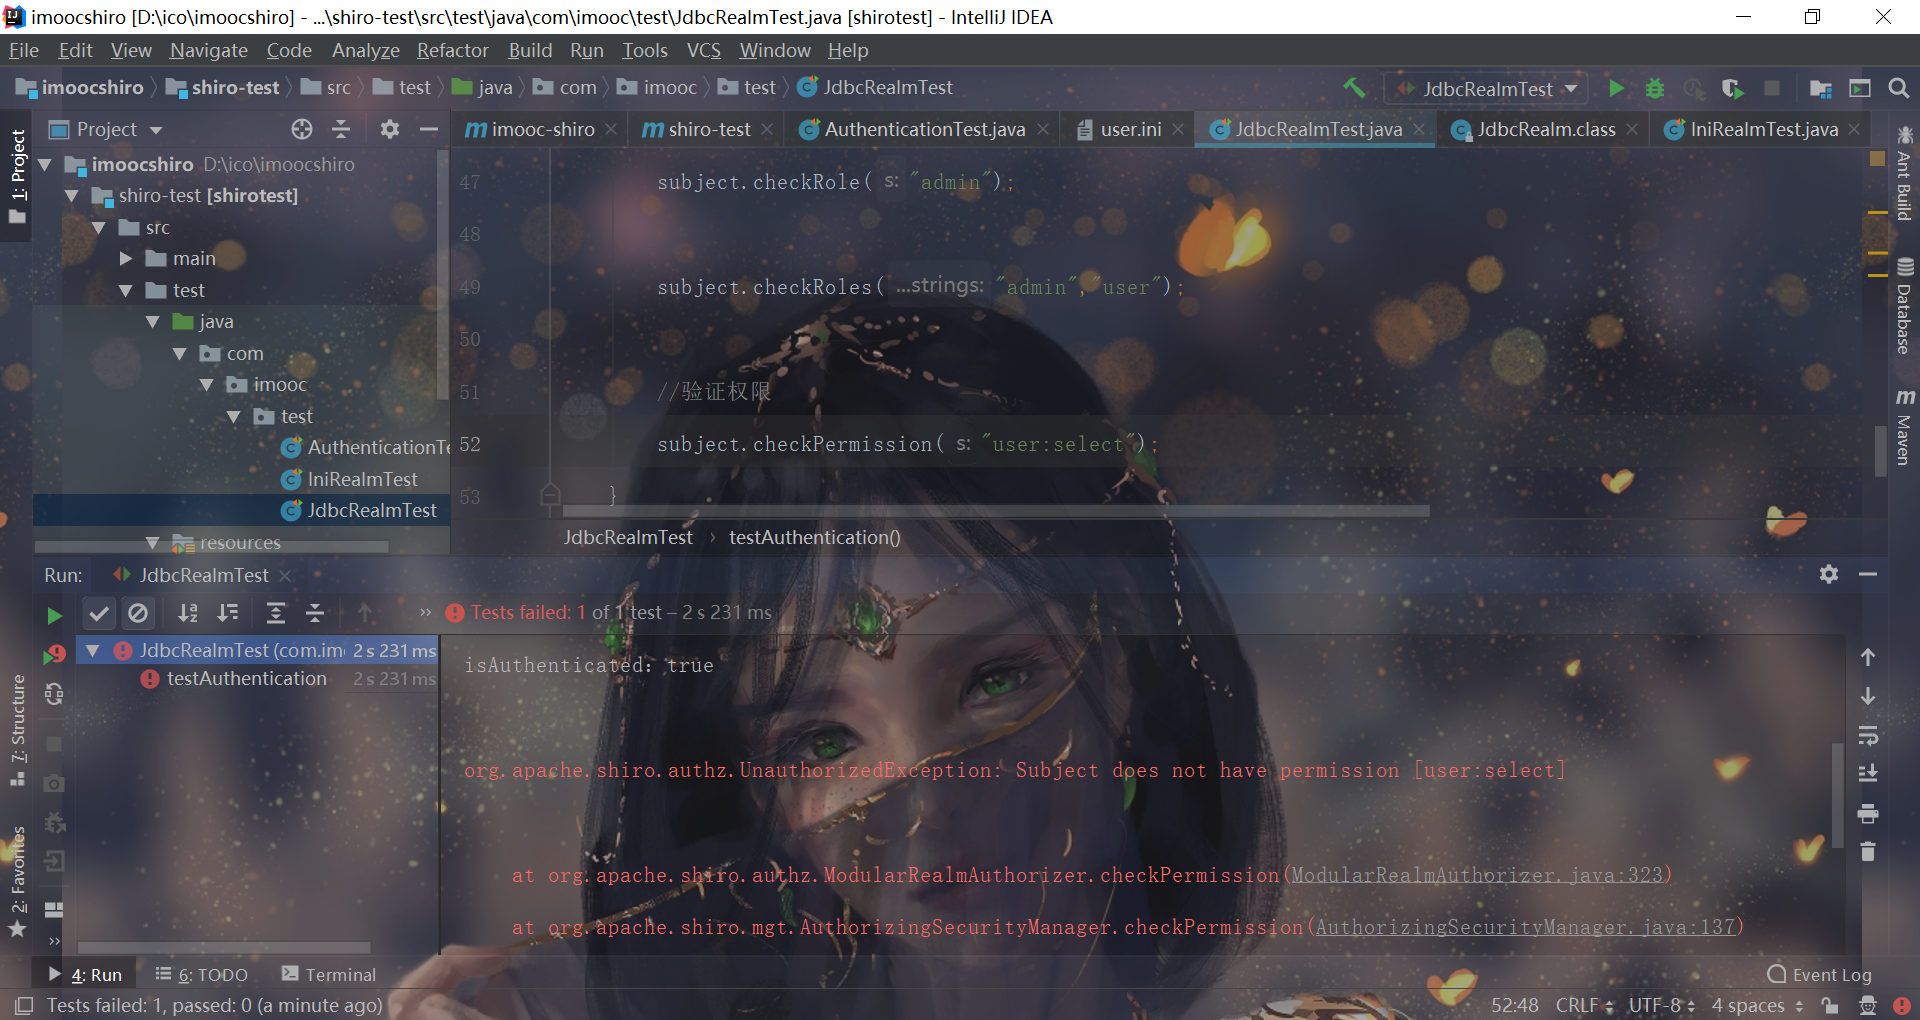Minimize the Run tool window

coord(1868,574)
